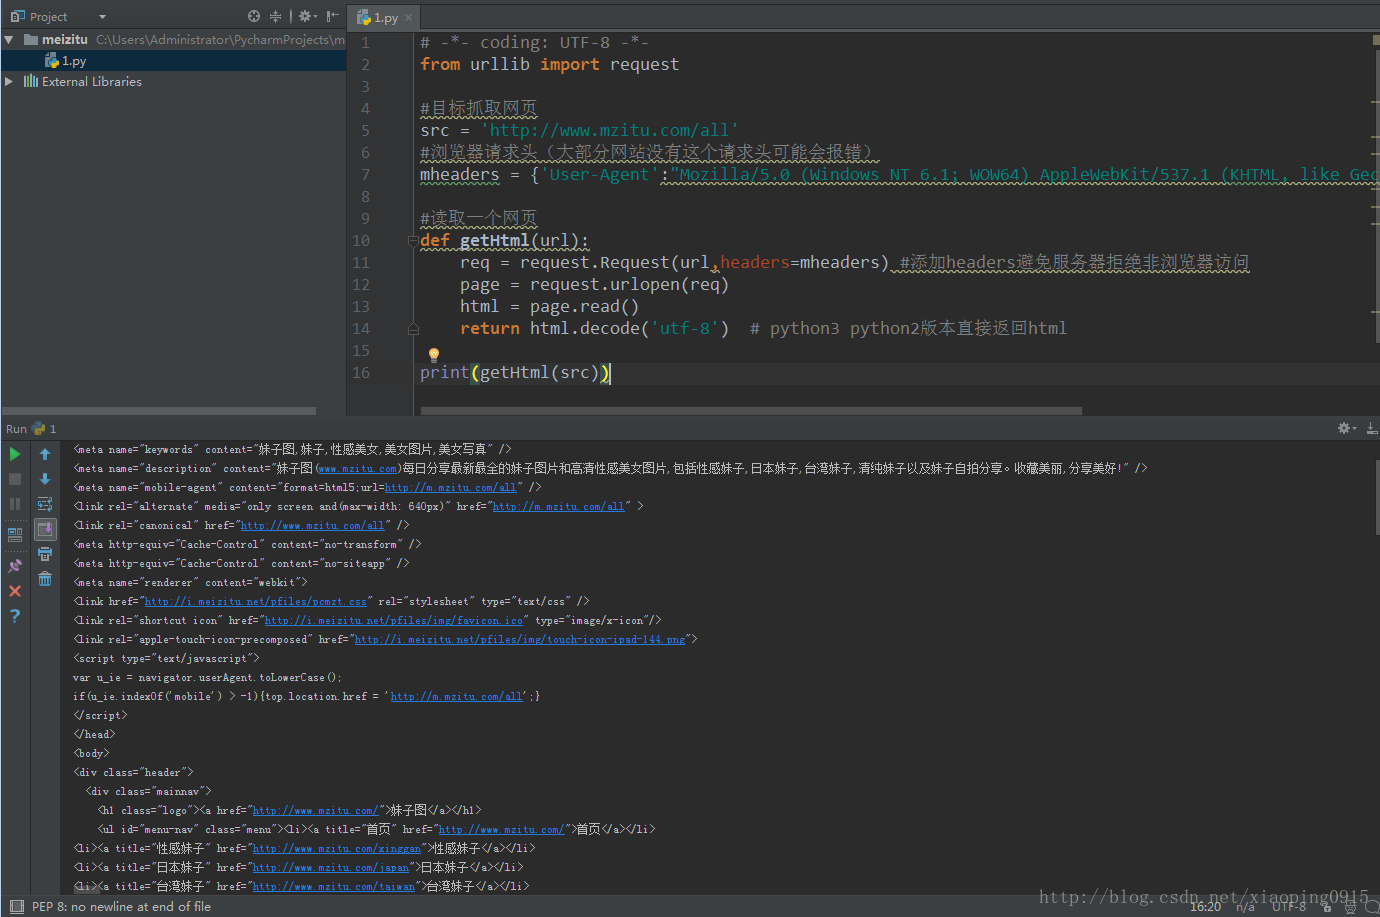1380x917 pixels.
Task: Expand the External Libraries node
Action: (x=9, y=81)
